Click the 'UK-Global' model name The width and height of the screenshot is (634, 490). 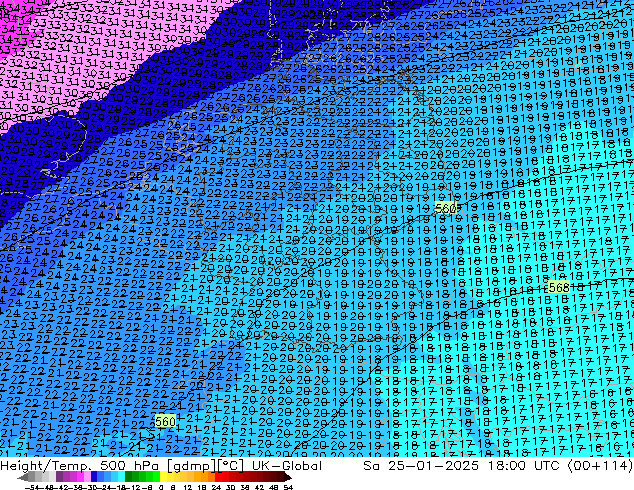pyautogui.click(x=290, y=466)
